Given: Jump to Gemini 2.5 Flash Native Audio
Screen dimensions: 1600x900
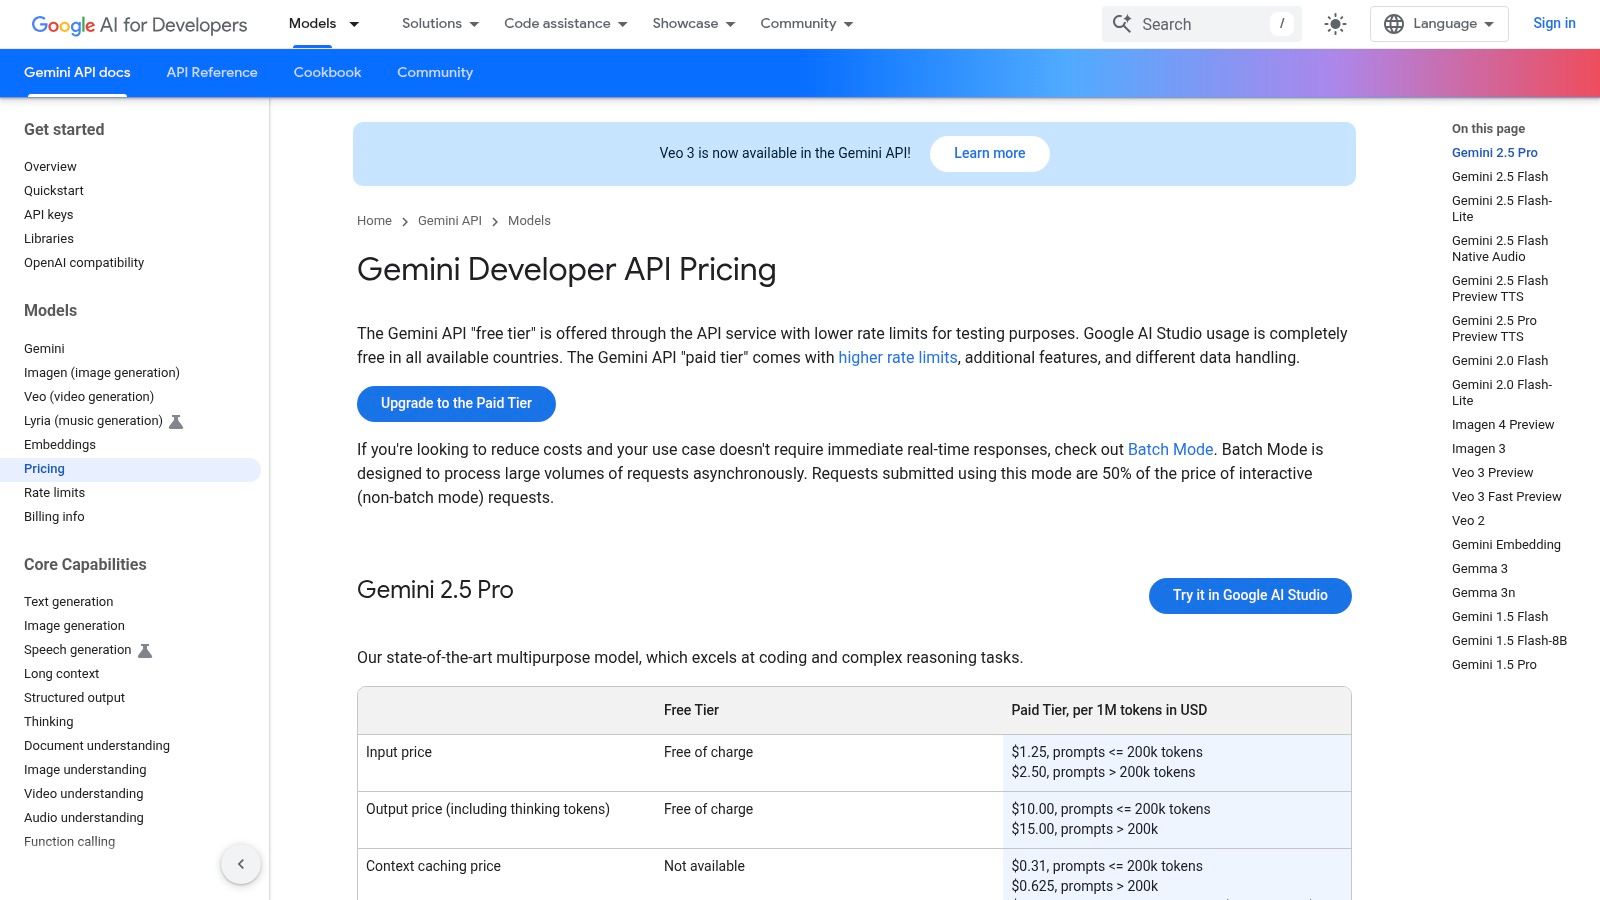Looking at the screenshot, I should (1500, 249).
